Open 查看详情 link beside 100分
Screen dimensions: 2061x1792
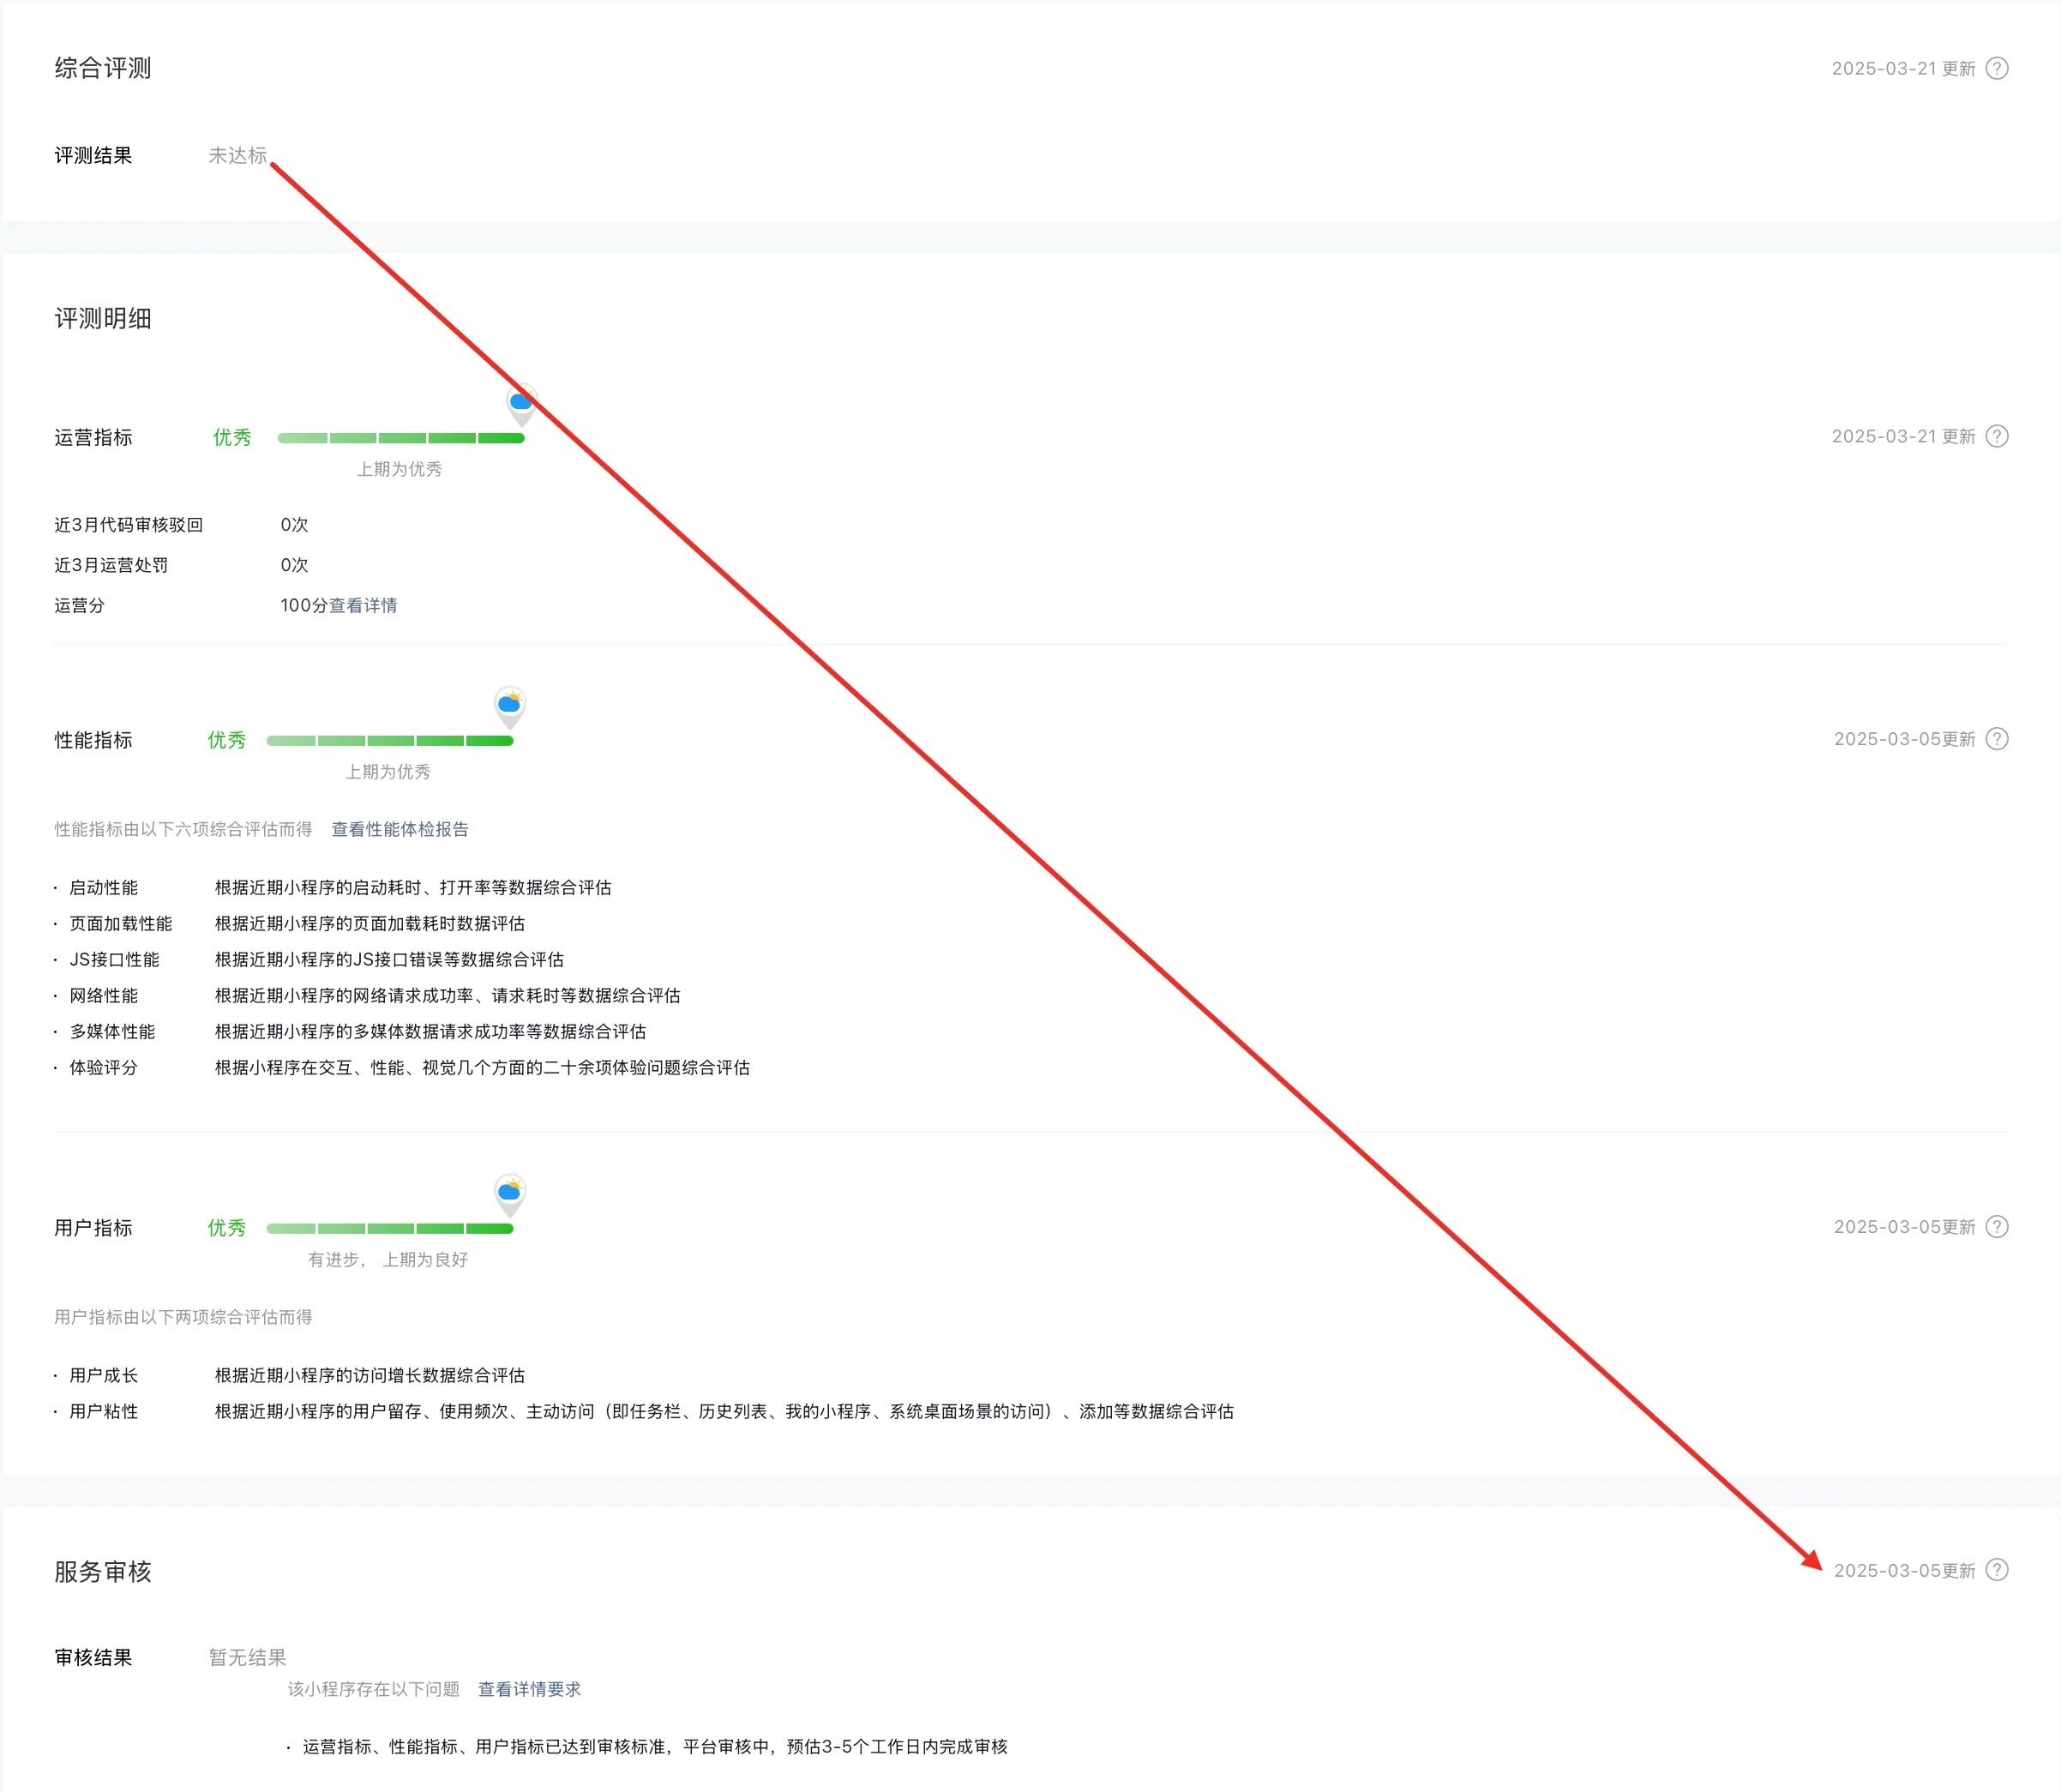(x=363, y=605)
